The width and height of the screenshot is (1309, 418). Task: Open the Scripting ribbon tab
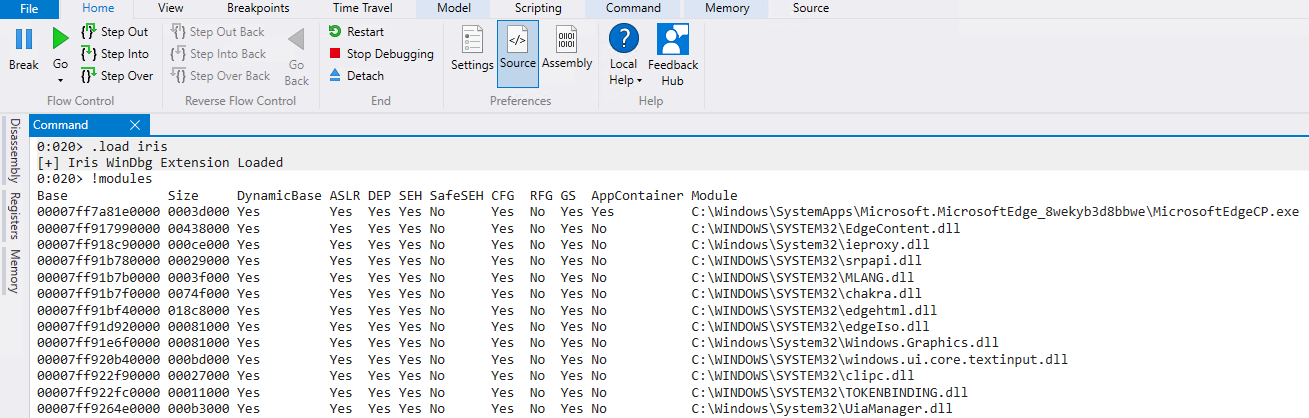pos(538,8)
